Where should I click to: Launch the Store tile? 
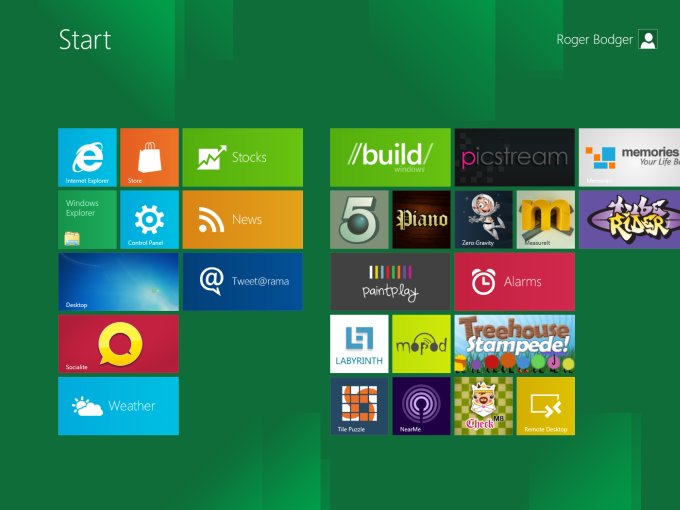click(x=149, y=157)
